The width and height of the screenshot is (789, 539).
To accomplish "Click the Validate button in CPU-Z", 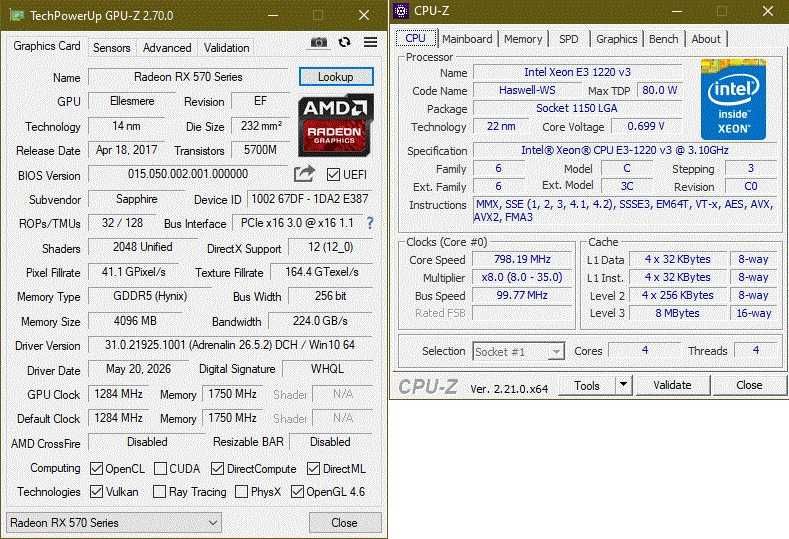I will coord(672,385).
